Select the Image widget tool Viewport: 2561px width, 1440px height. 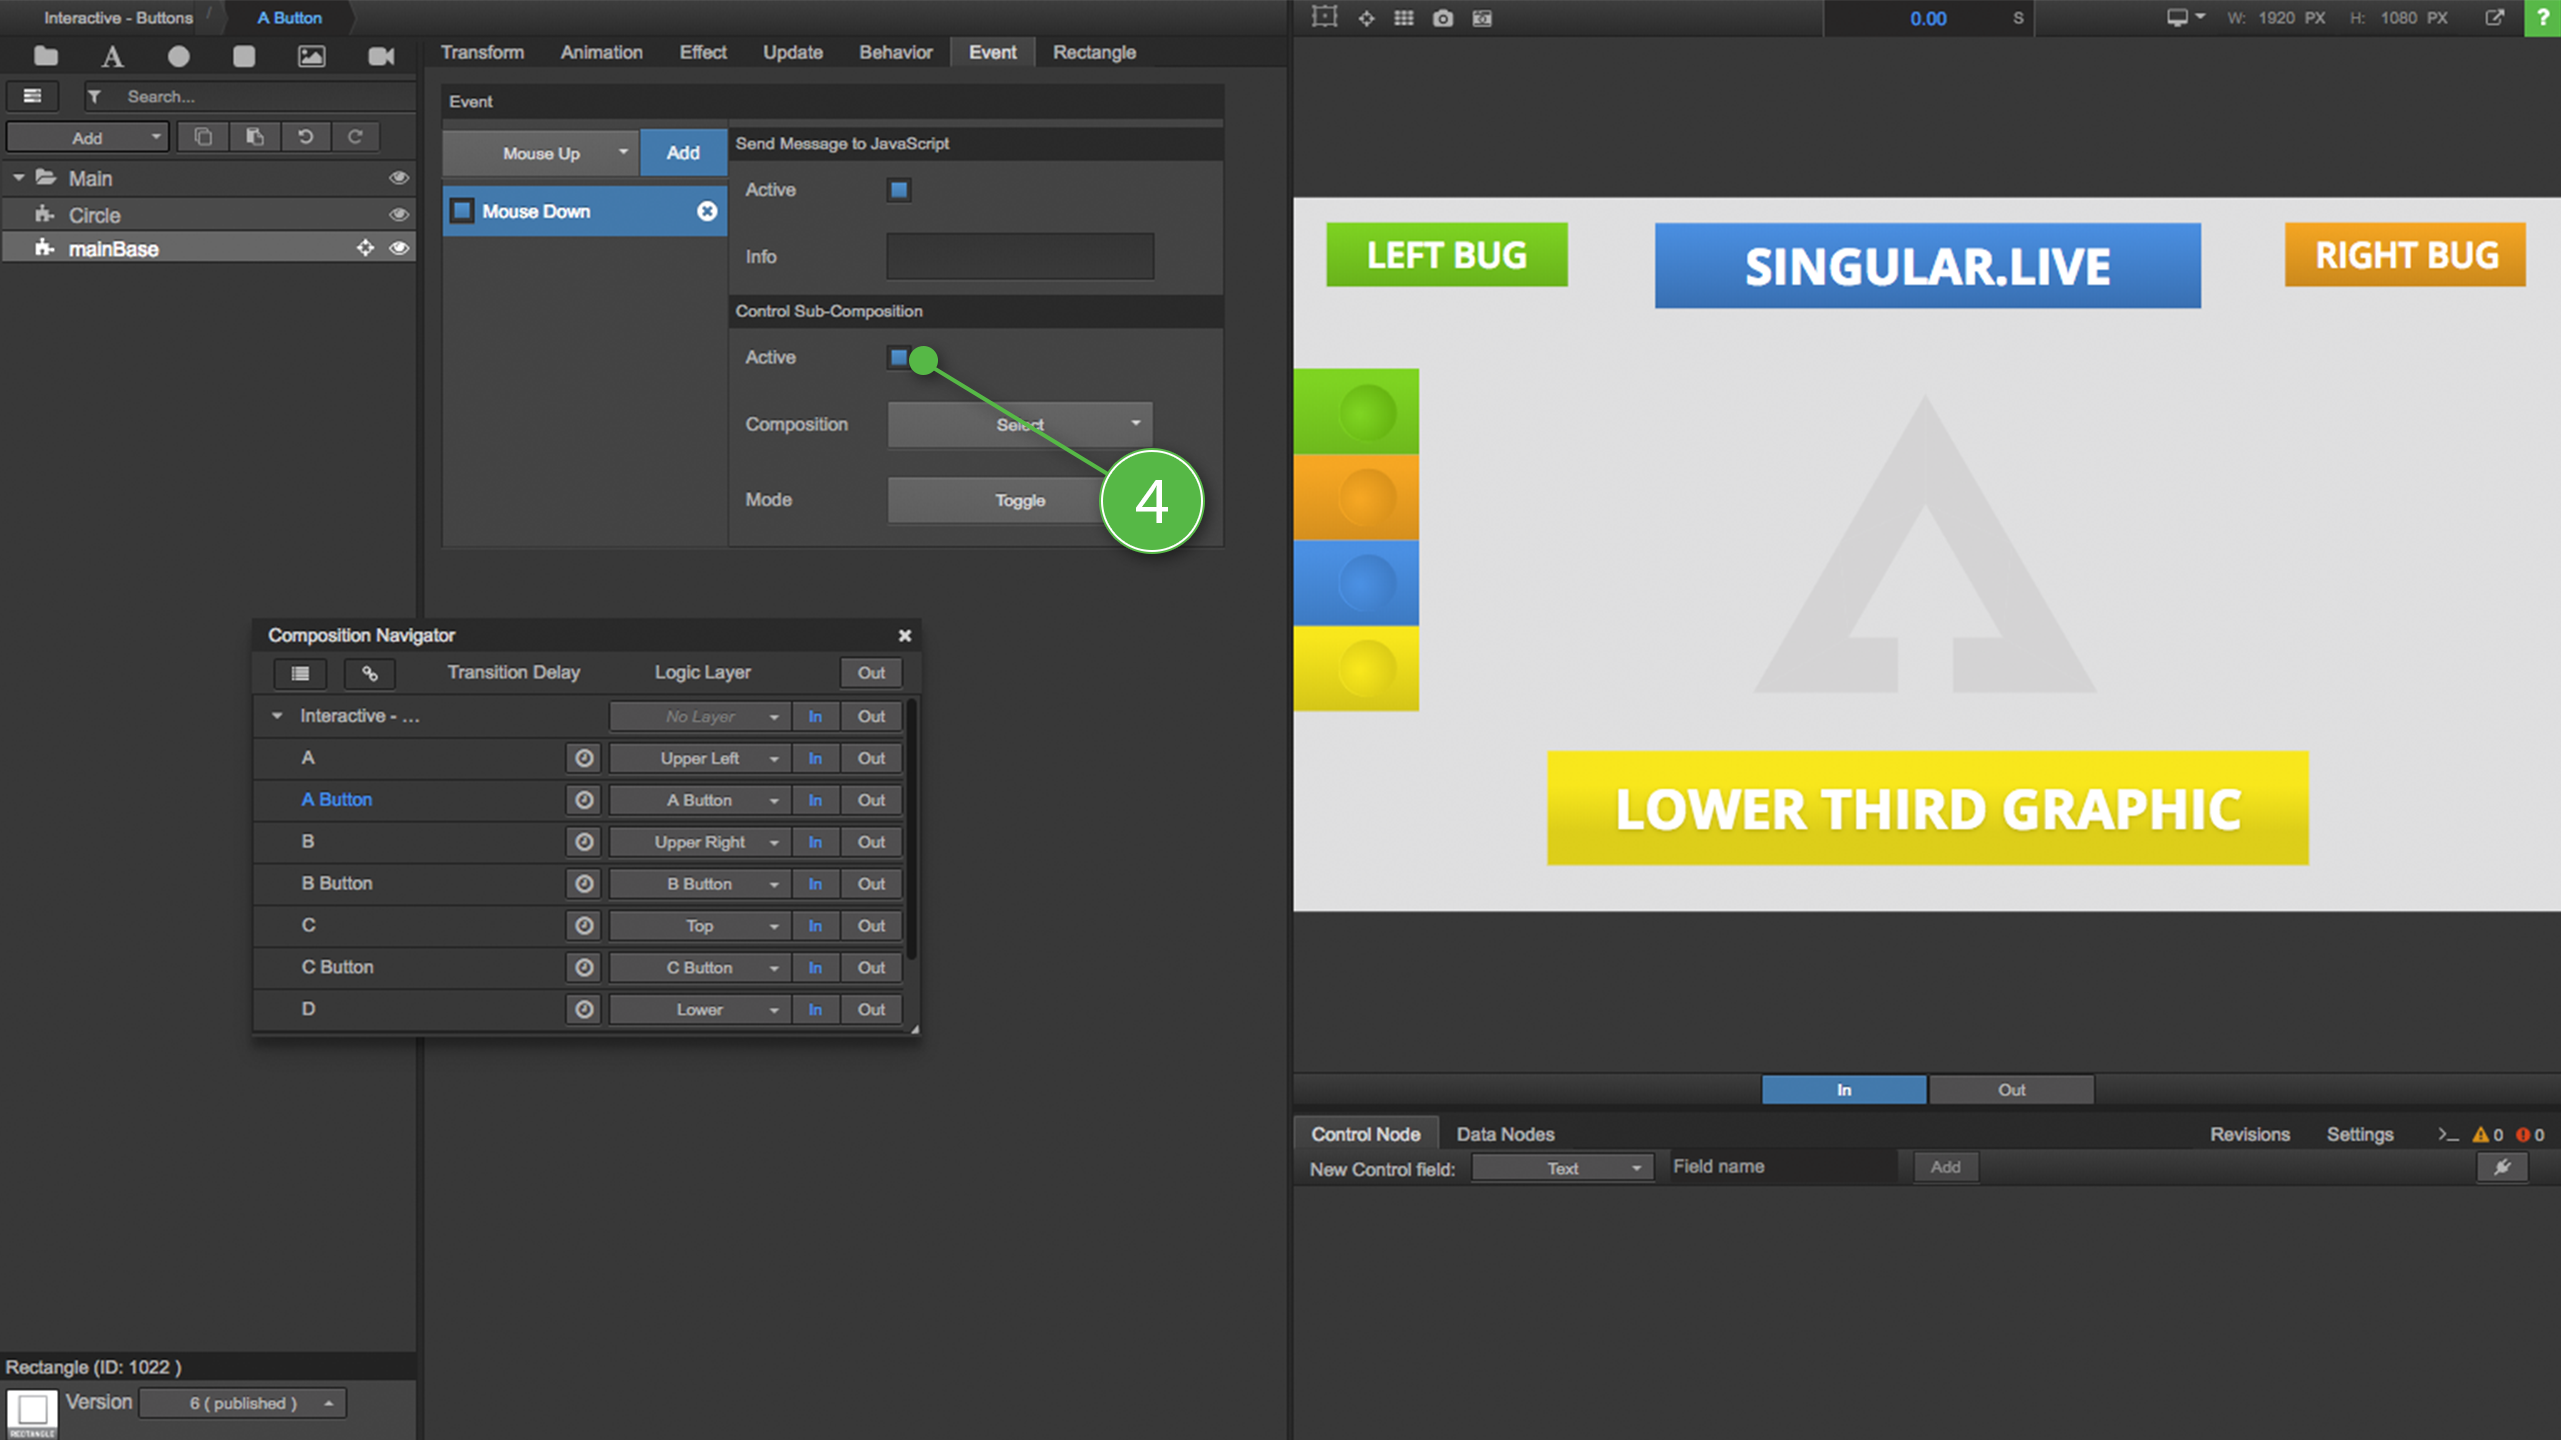[311, 56]
